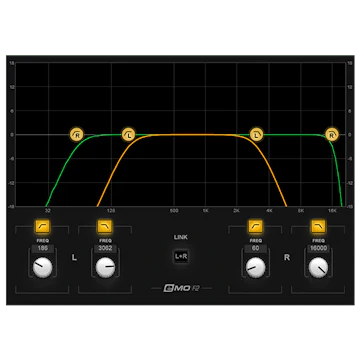Screen dimensions: 360x360
Task: Click the R low-pass FREQ knob
Action: click(x=318, y=267)
